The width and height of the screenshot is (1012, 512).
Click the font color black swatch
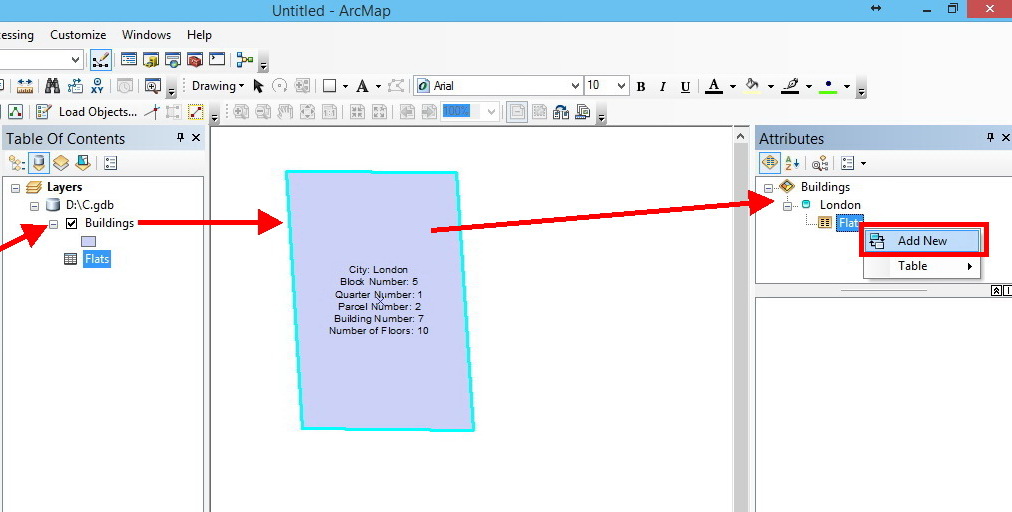(714, 87)
